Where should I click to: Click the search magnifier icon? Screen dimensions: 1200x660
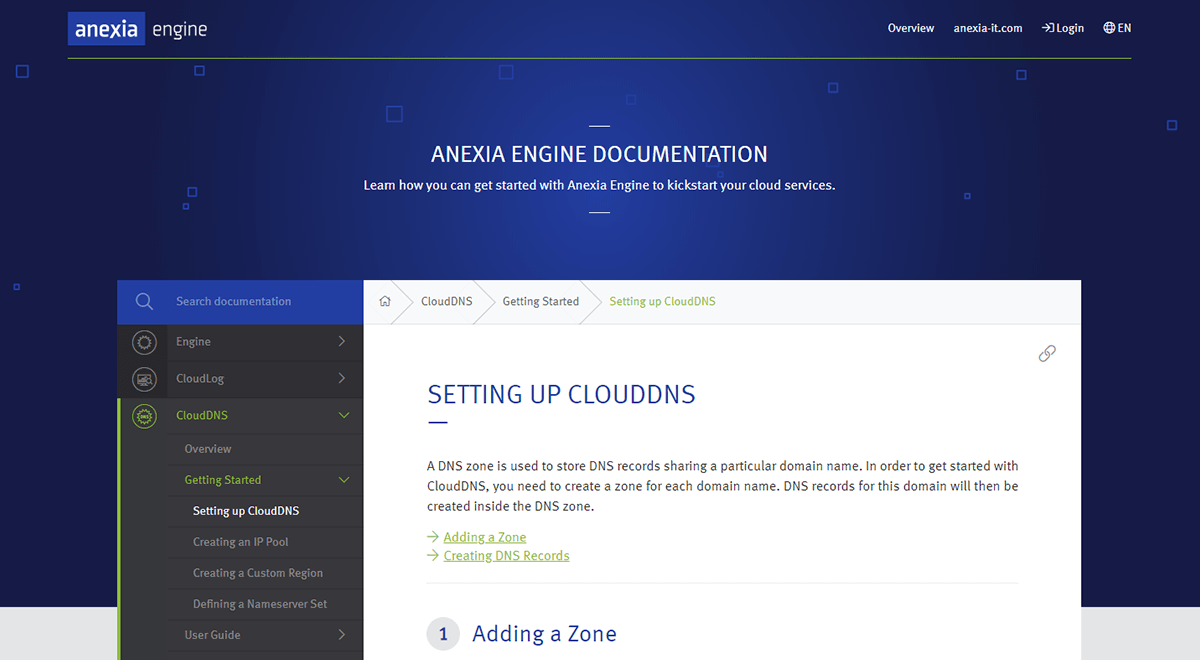144,301
